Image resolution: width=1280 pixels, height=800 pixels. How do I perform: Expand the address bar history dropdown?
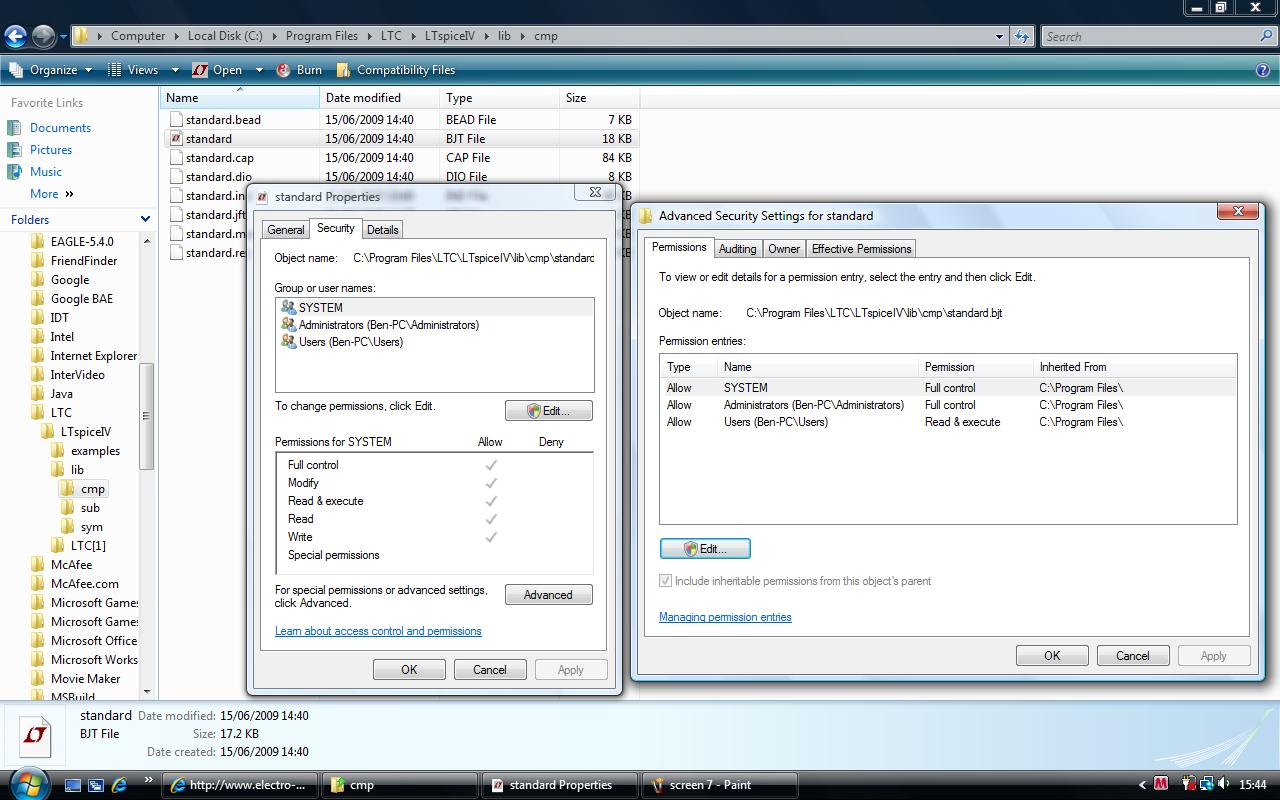(999, 37)
